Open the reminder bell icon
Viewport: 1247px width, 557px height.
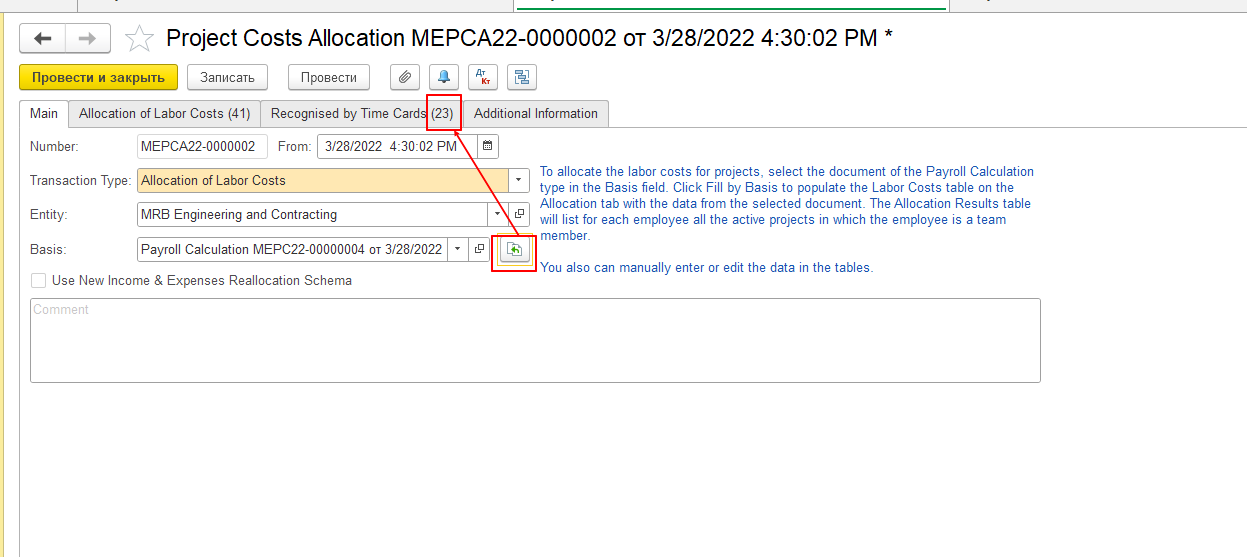444,77
